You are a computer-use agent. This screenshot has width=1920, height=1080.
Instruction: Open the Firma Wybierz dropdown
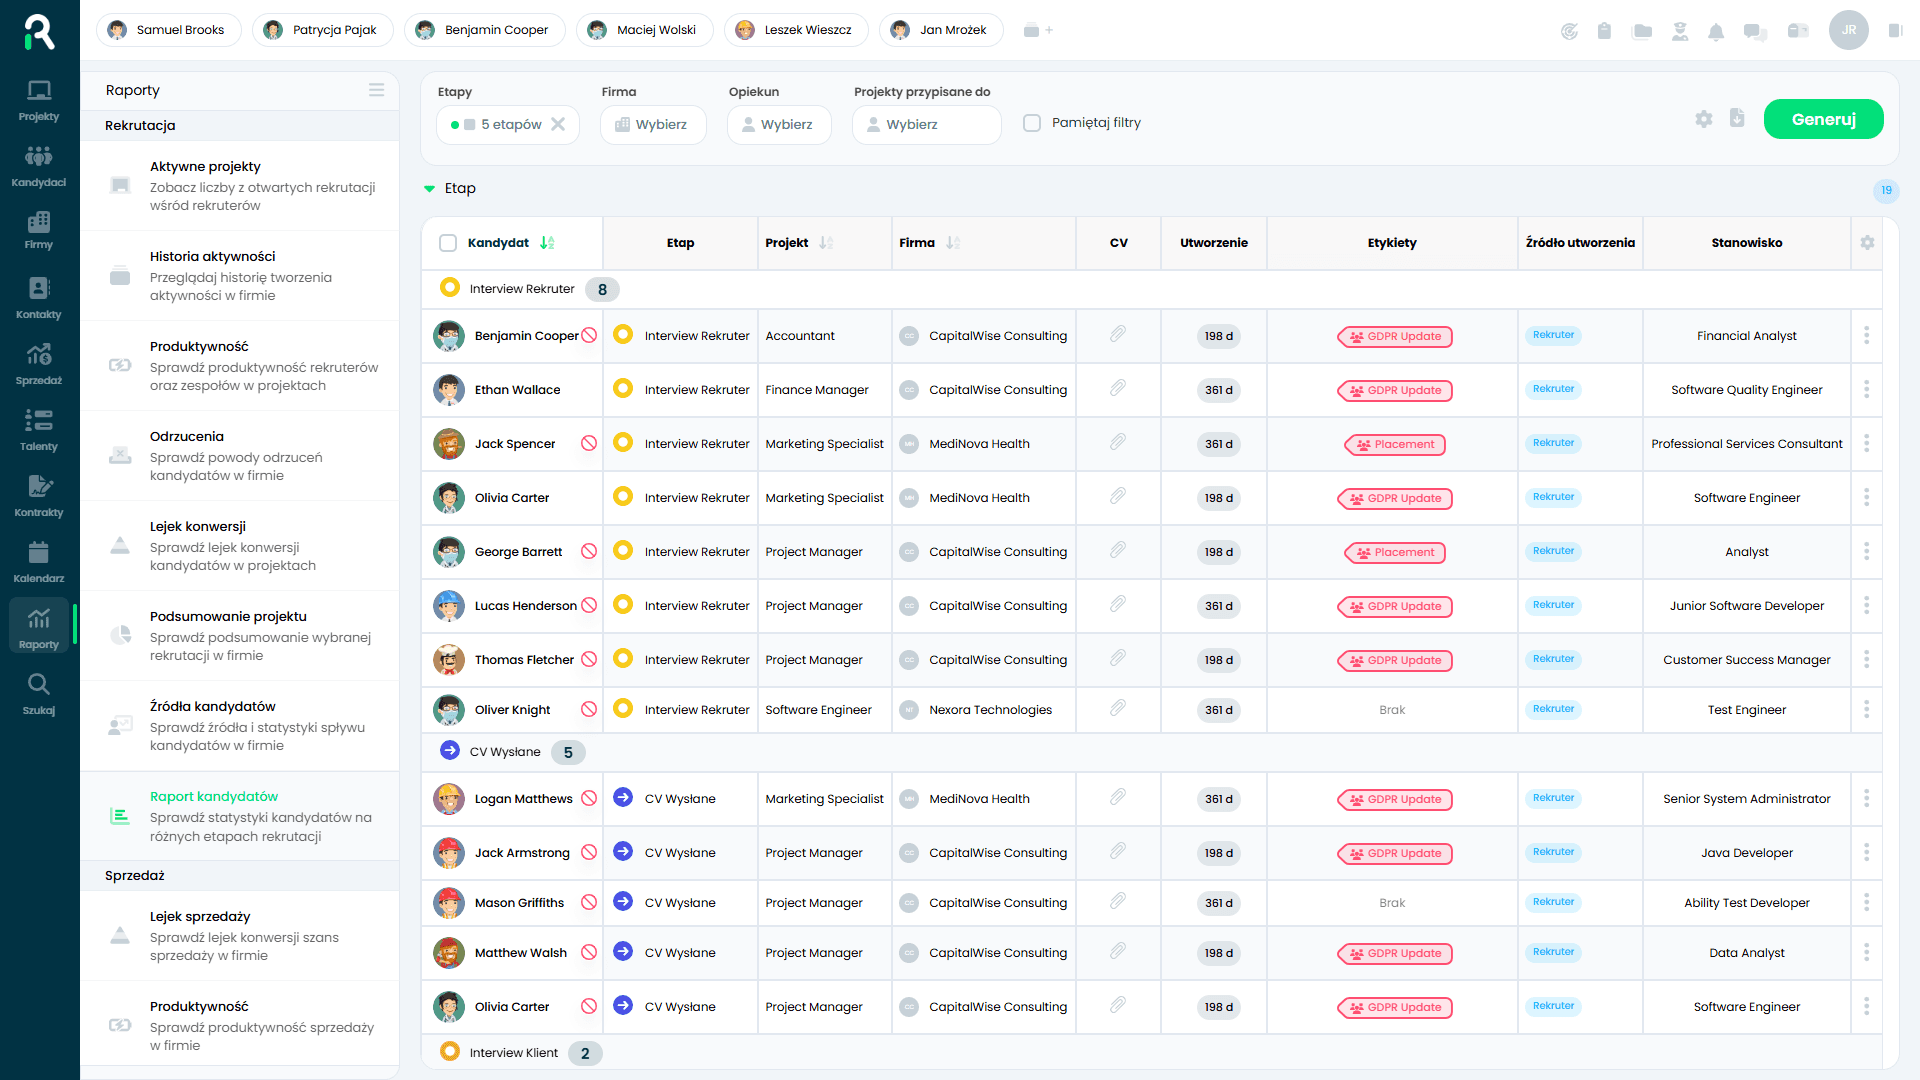coord(652,125)
